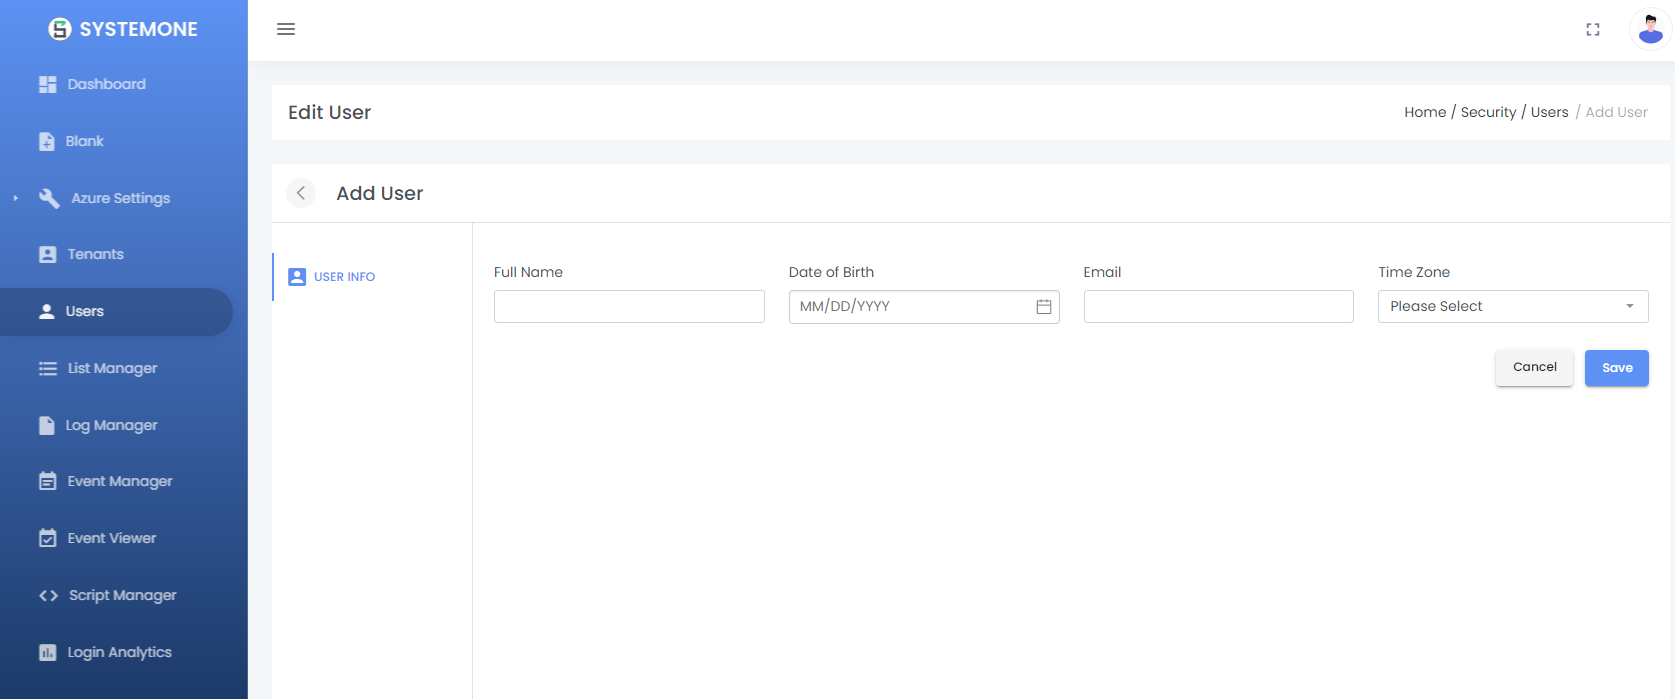The width and height of the screenshot is (1675, 699).
Task: Click the SystemOne logo
Action: 123,29
